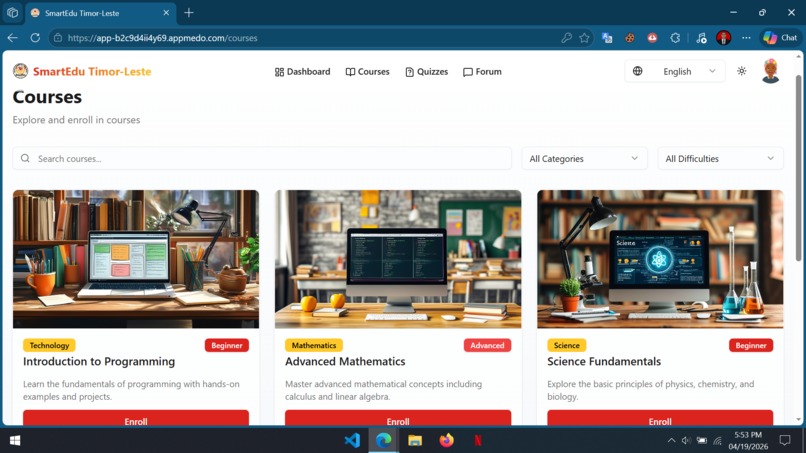Open File Explorer from taskbar
The width and height of the screenshot is (806, 453).
point(415,441)
